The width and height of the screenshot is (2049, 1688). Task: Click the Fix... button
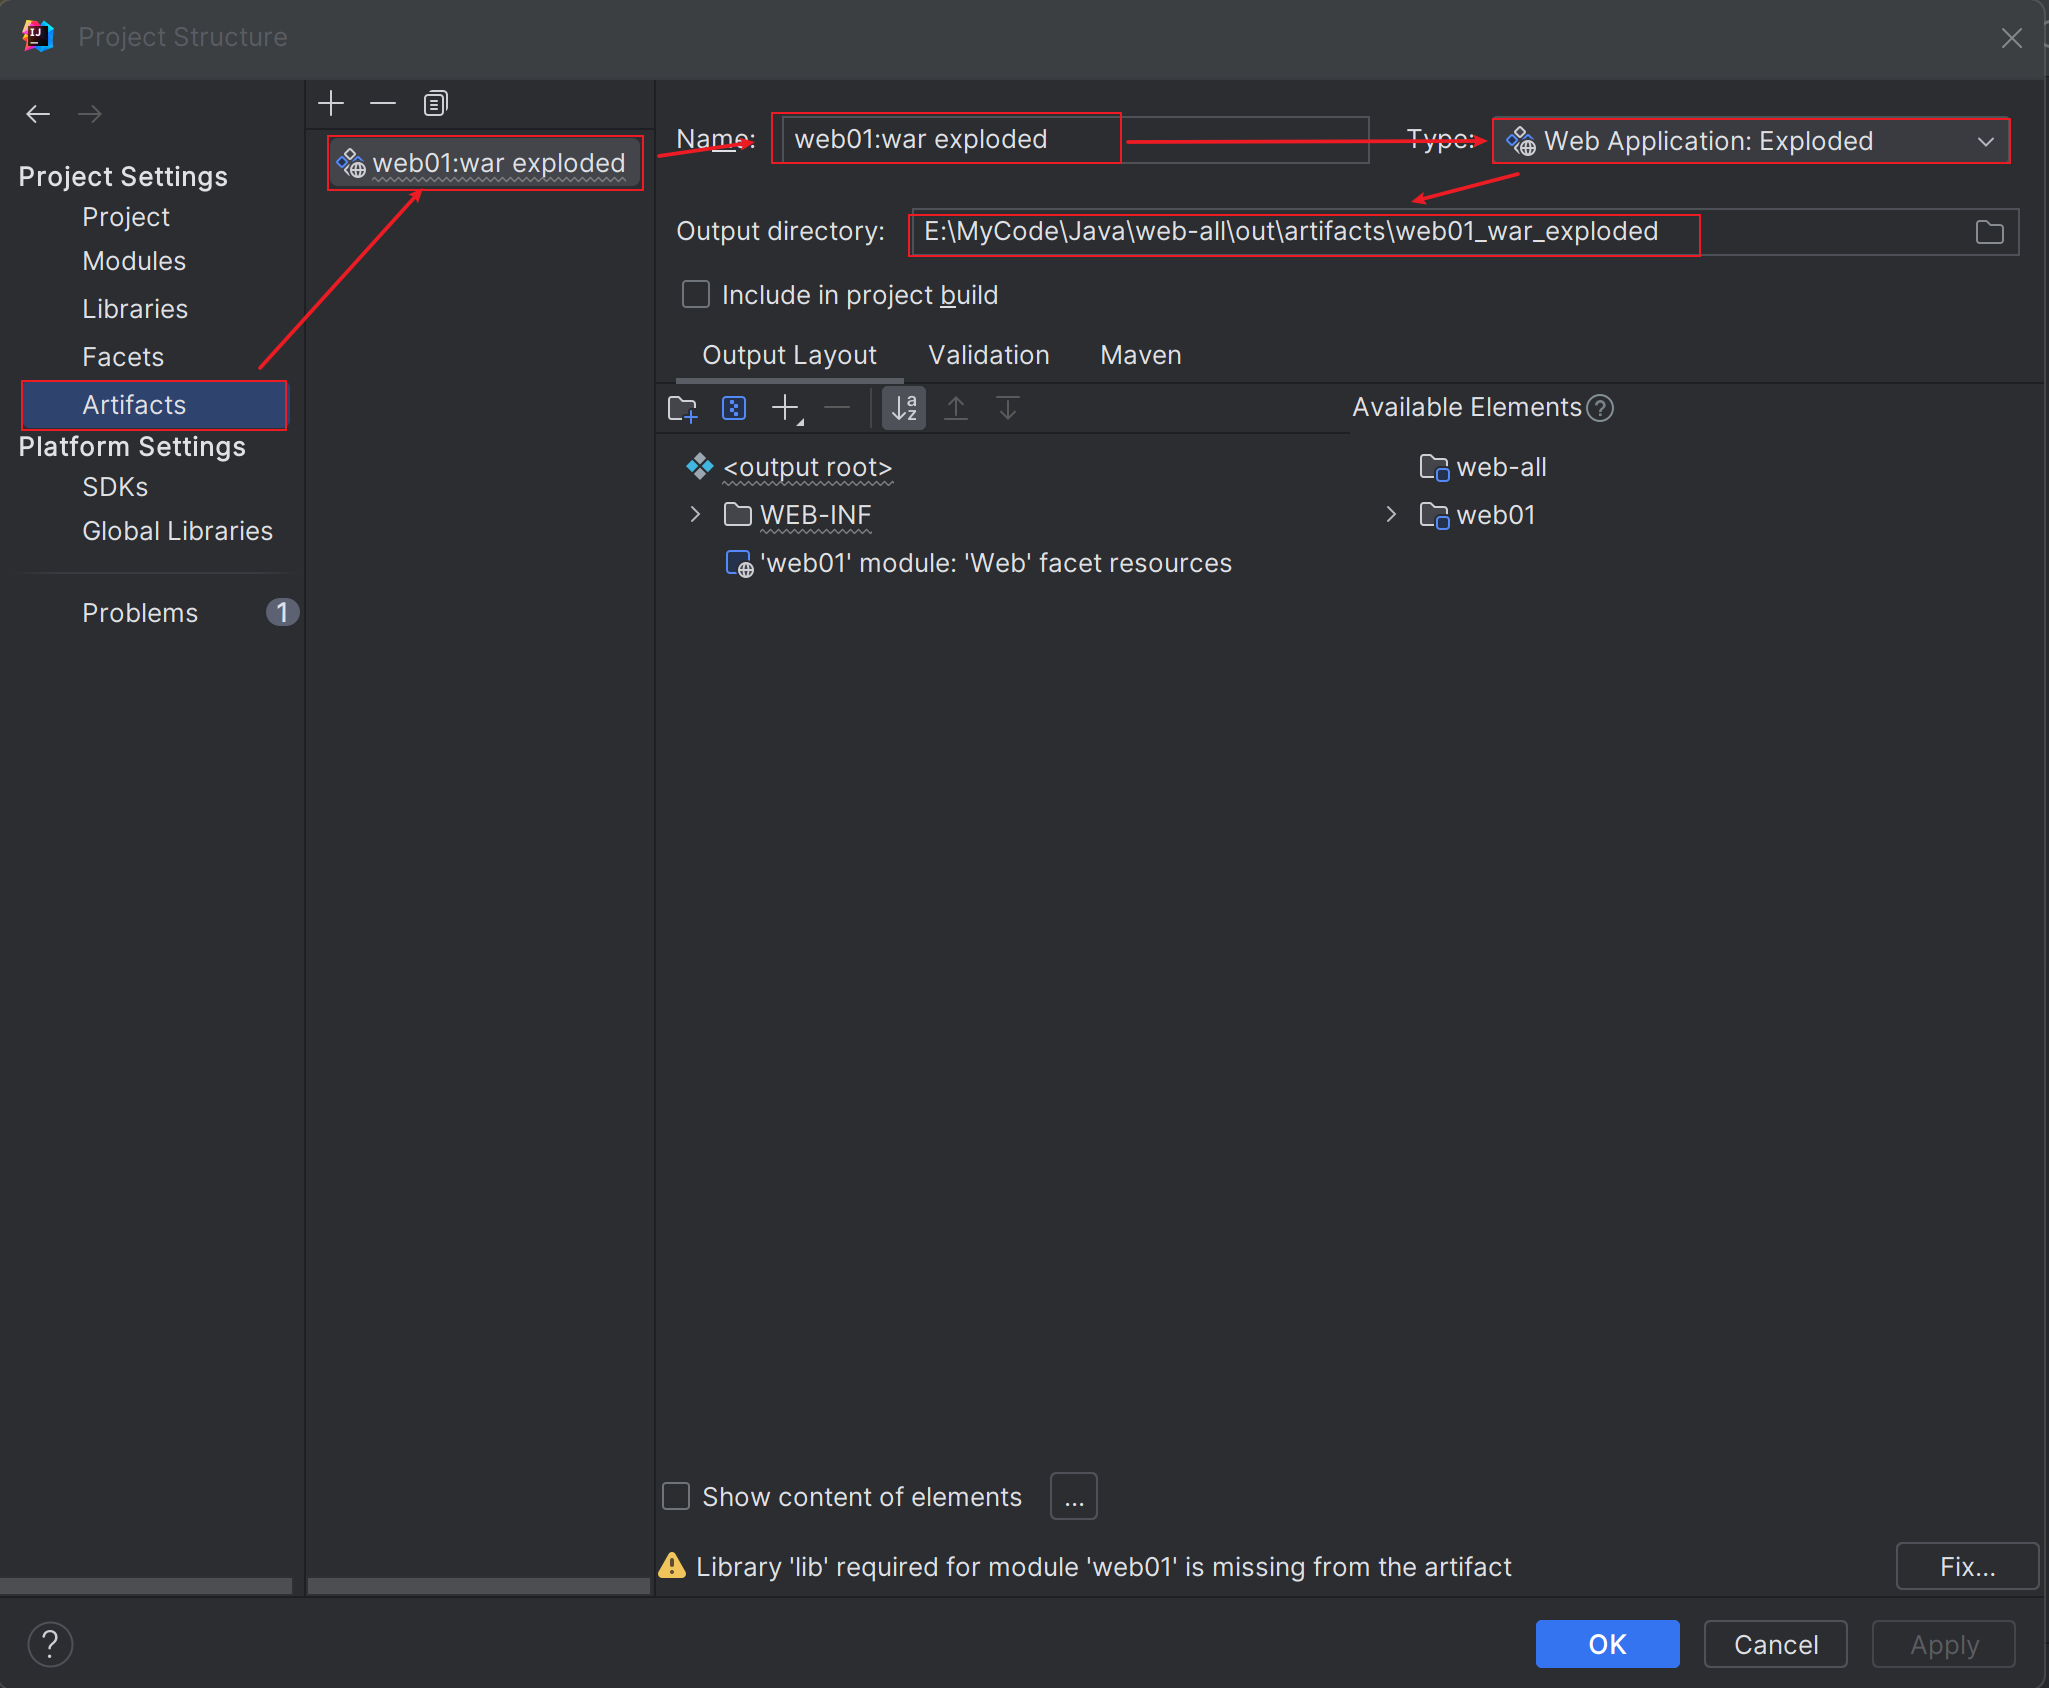(x=1966, y=1566)
